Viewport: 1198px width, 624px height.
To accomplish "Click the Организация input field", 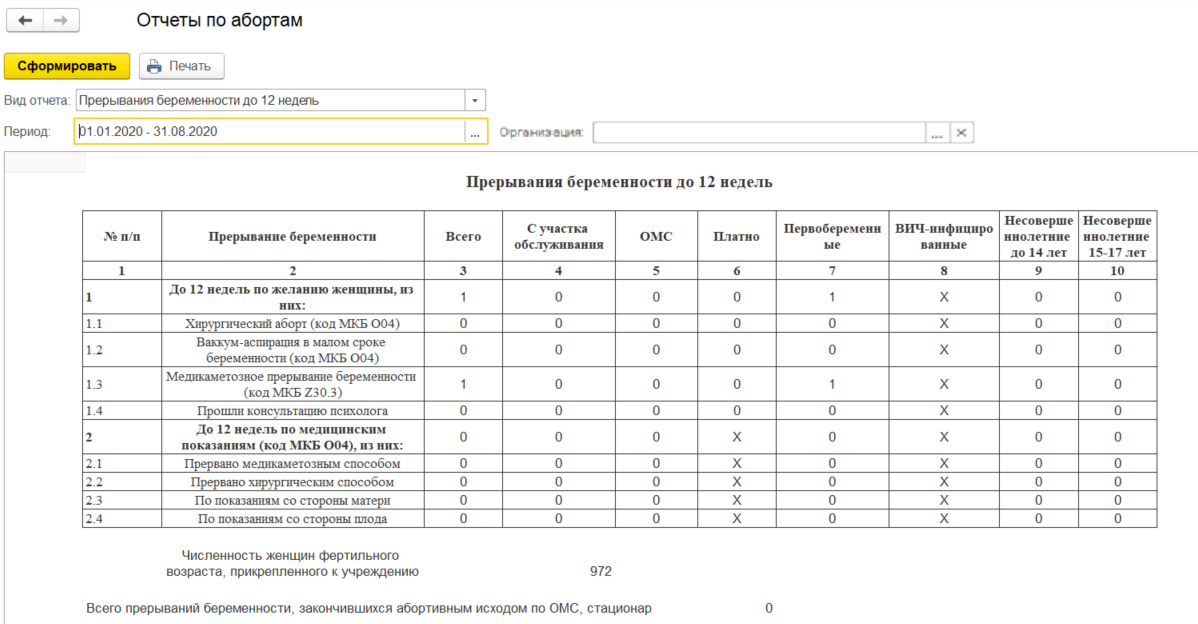I will pos(759,132).
